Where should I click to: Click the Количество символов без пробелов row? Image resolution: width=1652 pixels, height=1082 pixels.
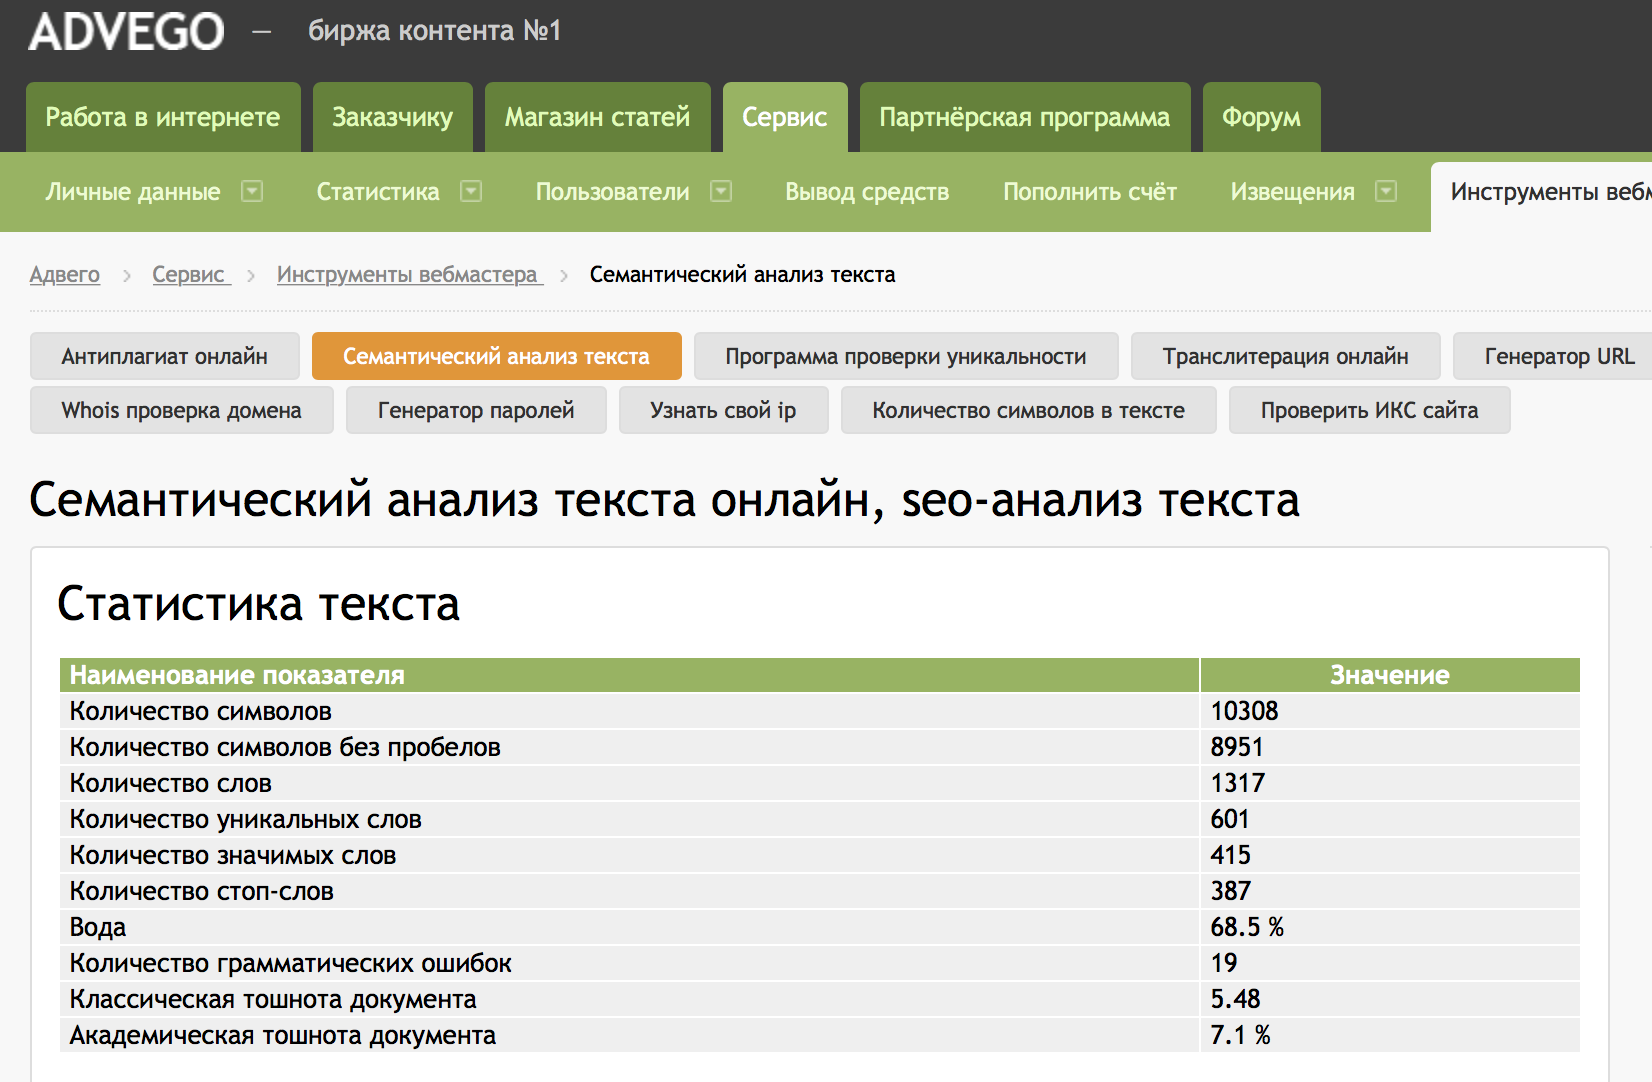tap(820, 747)
